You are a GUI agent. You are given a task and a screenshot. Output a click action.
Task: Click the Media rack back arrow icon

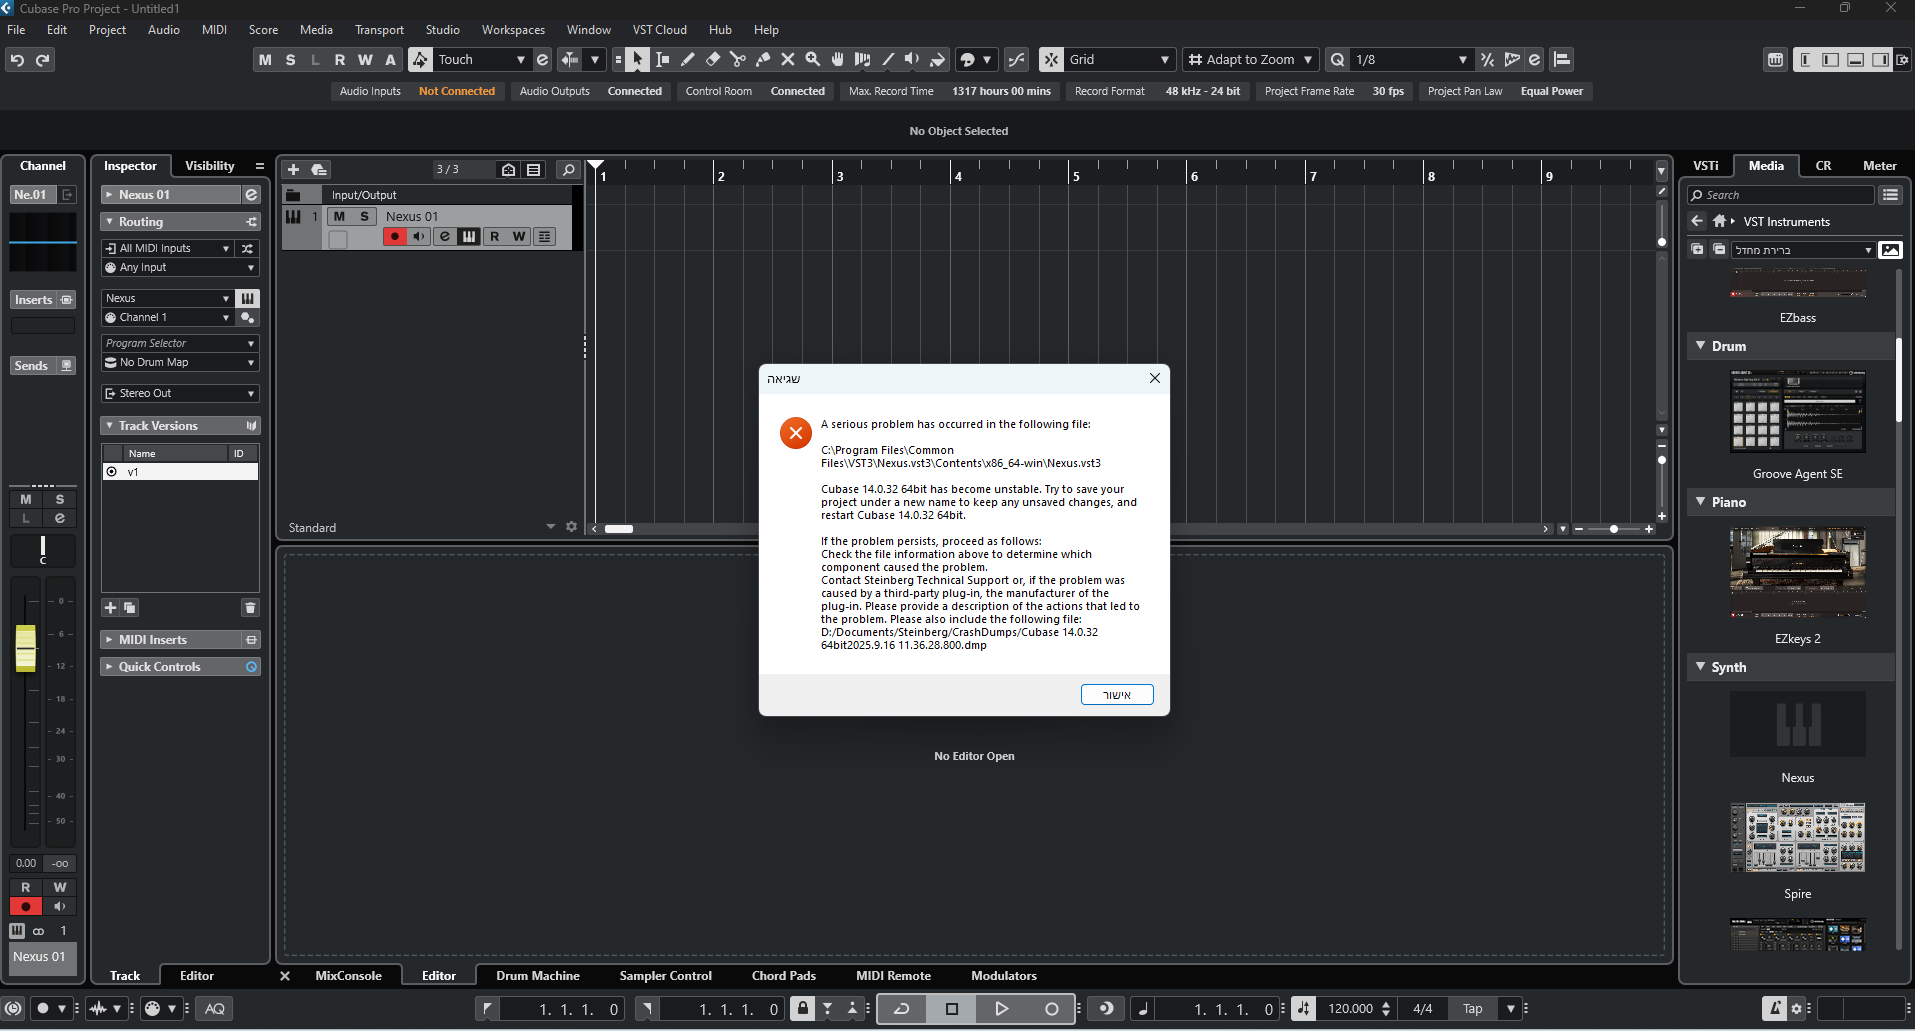pos(1697,221)
